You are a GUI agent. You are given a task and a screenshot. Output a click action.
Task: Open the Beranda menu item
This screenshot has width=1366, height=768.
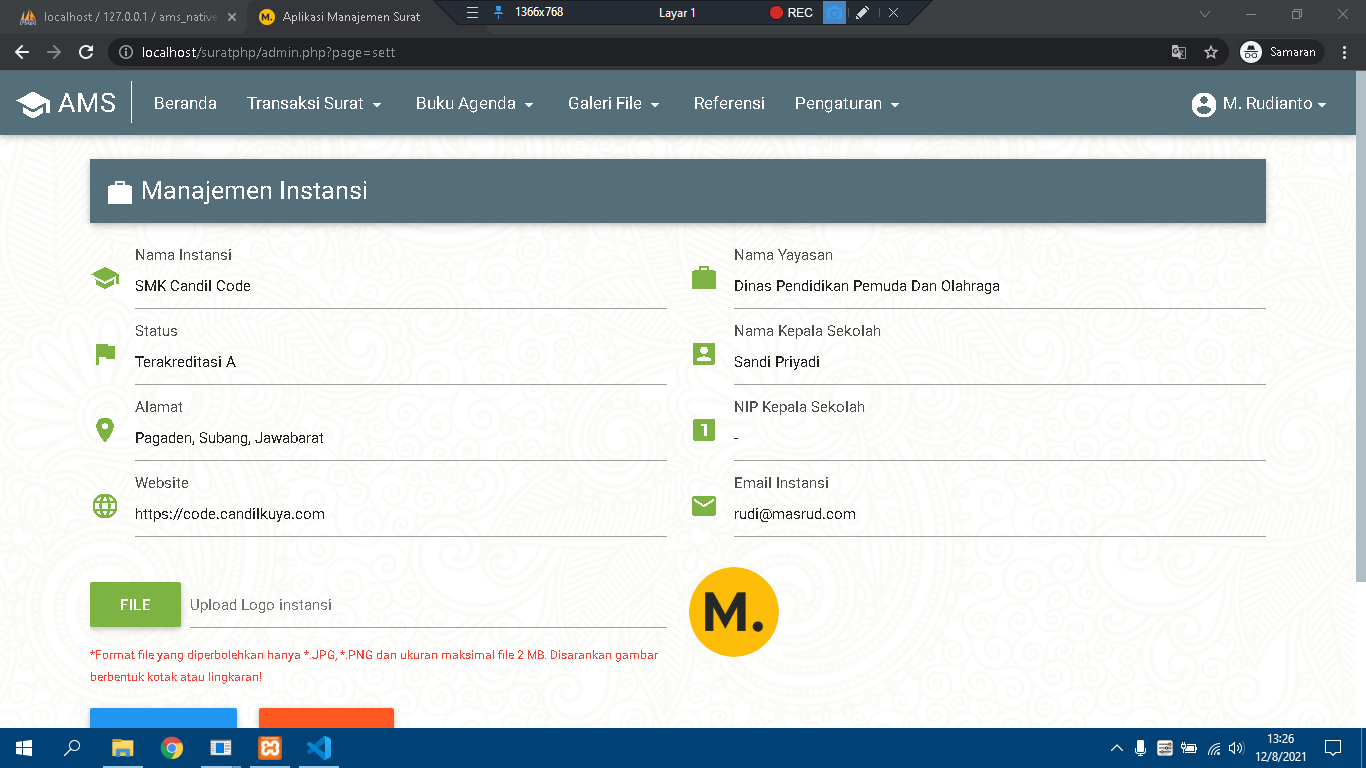pyautogui.click(x=185, y=103)
